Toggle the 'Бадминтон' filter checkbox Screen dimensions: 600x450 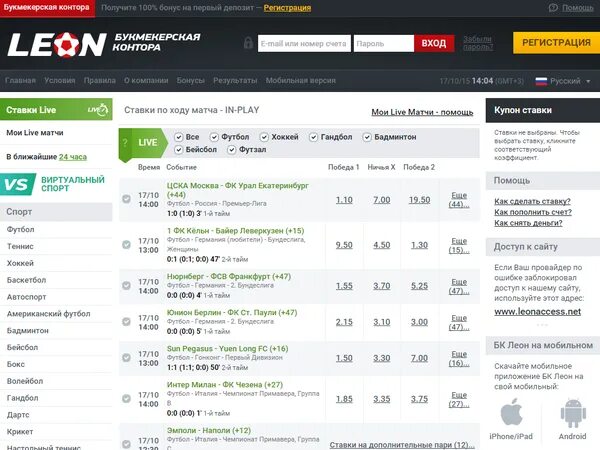point(367,137)
